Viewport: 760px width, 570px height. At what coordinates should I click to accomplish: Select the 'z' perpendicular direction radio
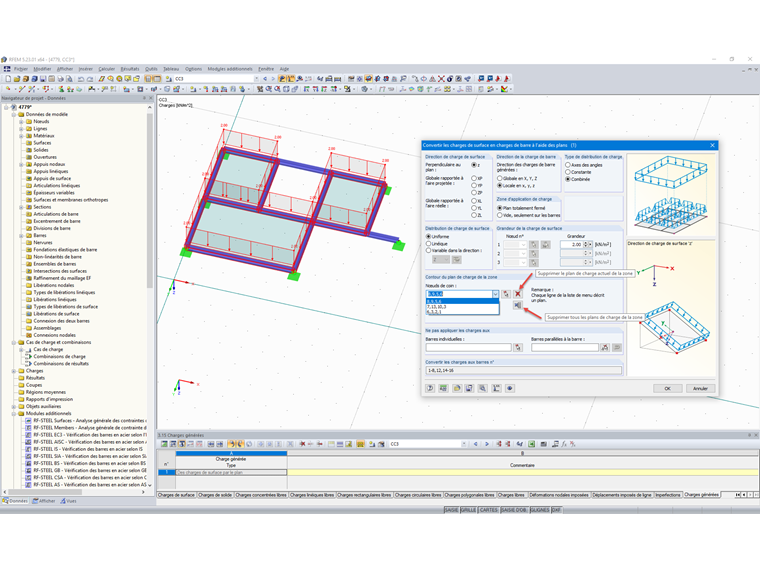click(x=474, y=165)
